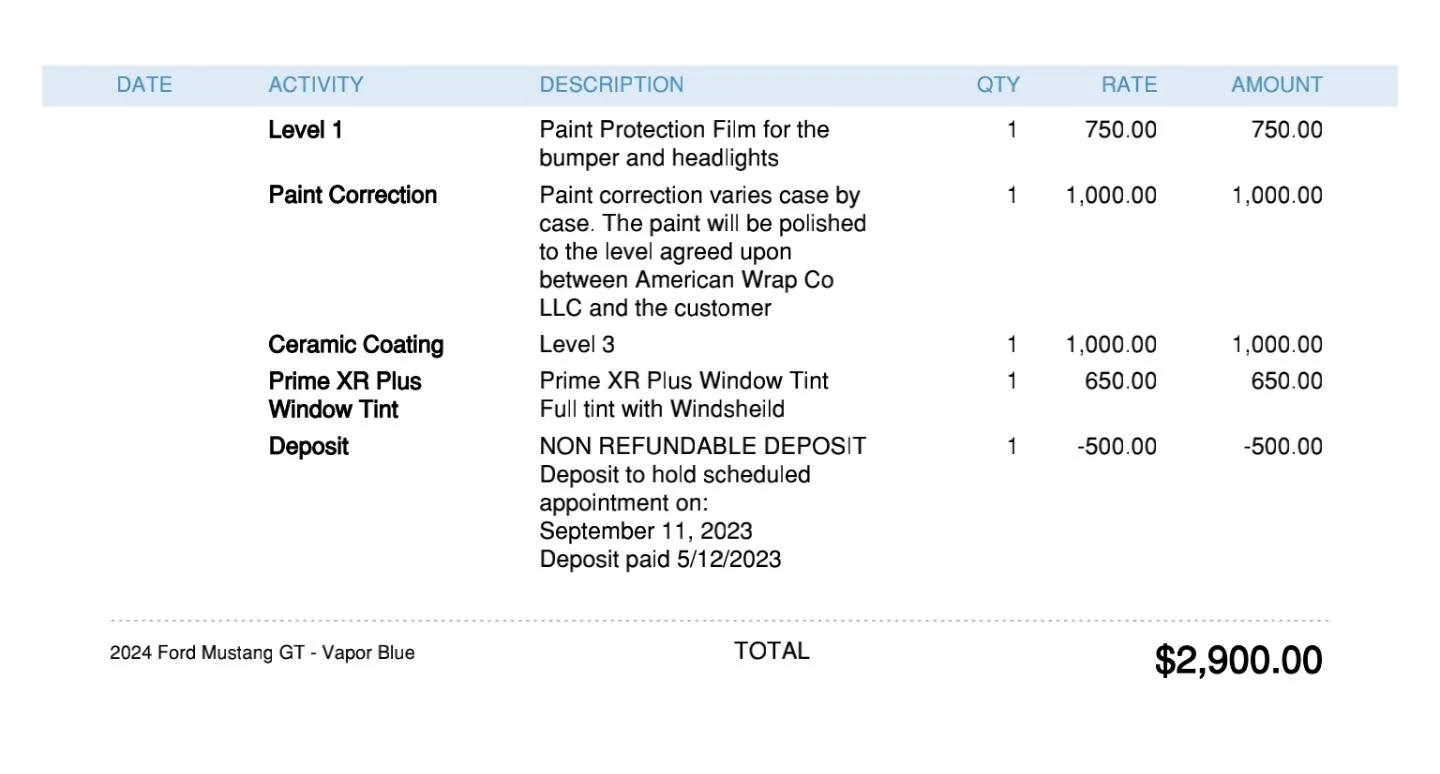The height and width of the screenshot is (774, 1440).
Task: Click the ACTIVITY column header
Action: [x=316, y=85]
